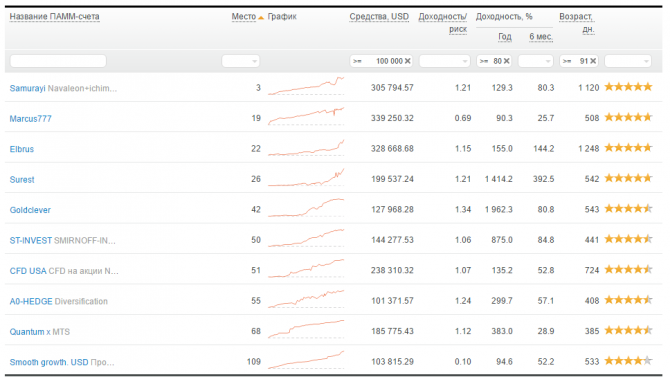
Task: Open the Surest growth chart thumbnail
Action: pos(306,178)
